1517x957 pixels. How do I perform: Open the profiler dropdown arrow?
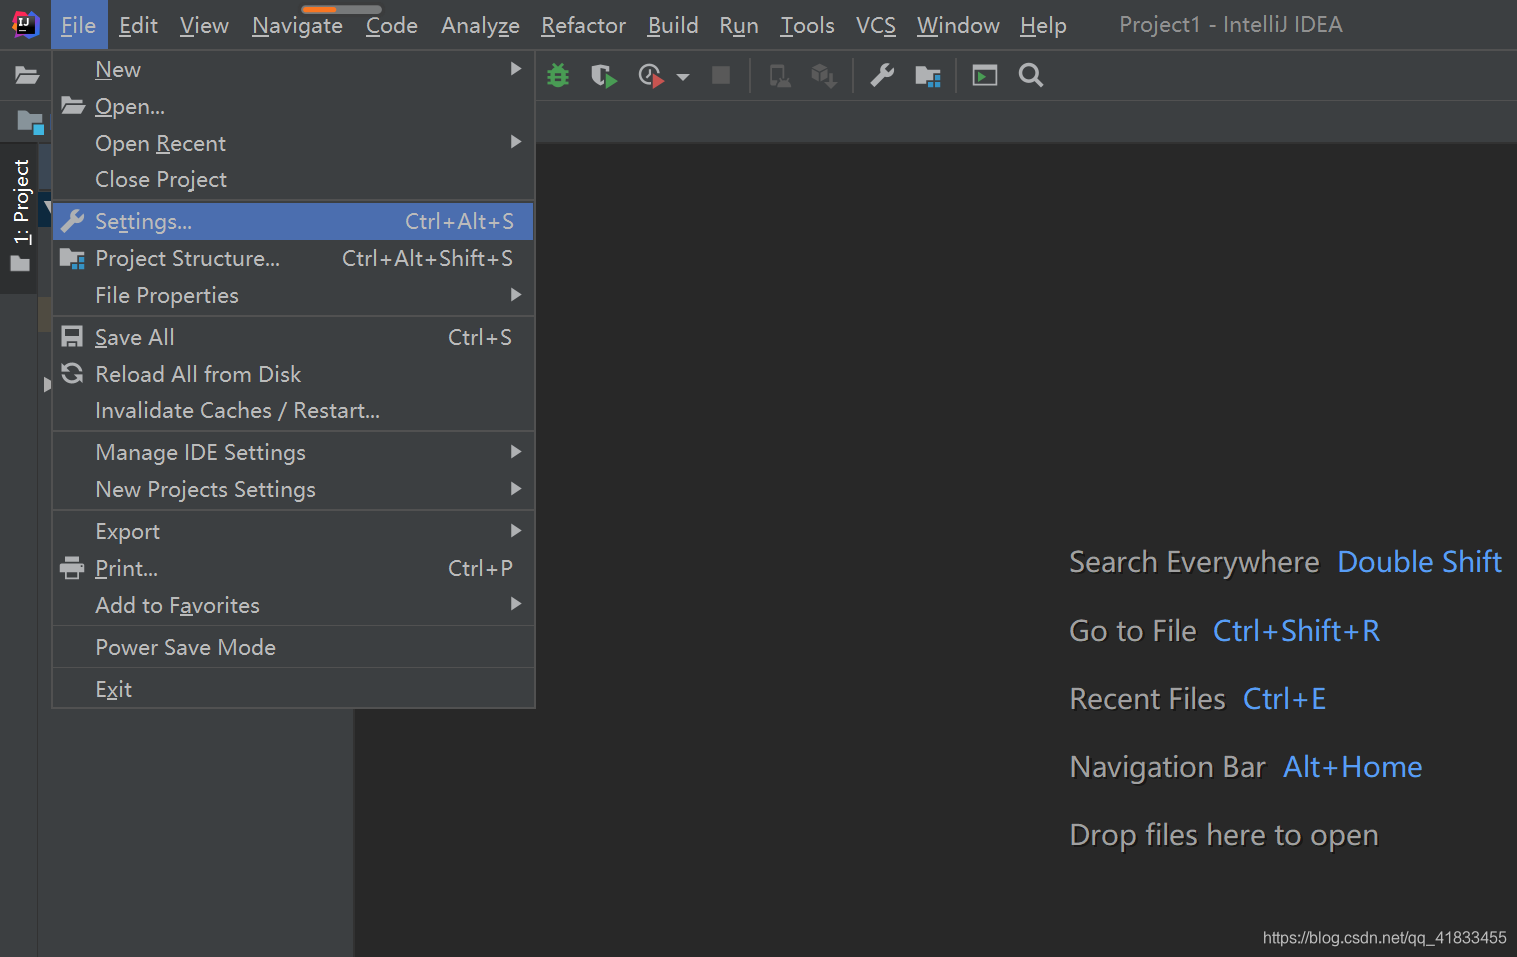tap(683, 76)
